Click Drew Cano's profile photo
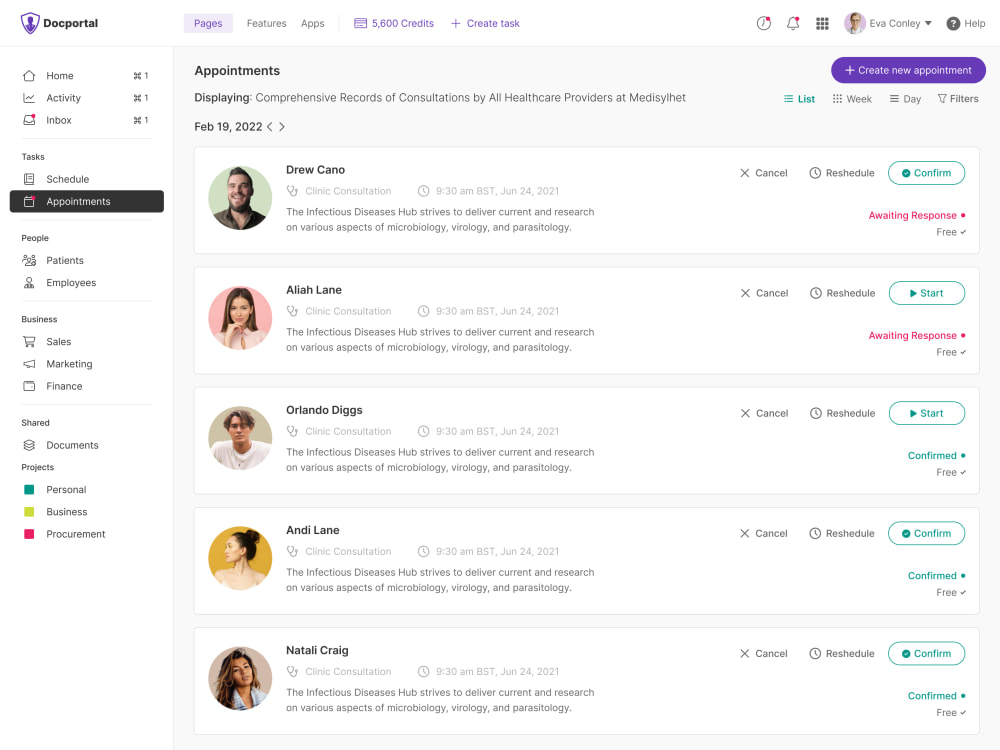Screen dimensions: 1000x750 [240, 198]
